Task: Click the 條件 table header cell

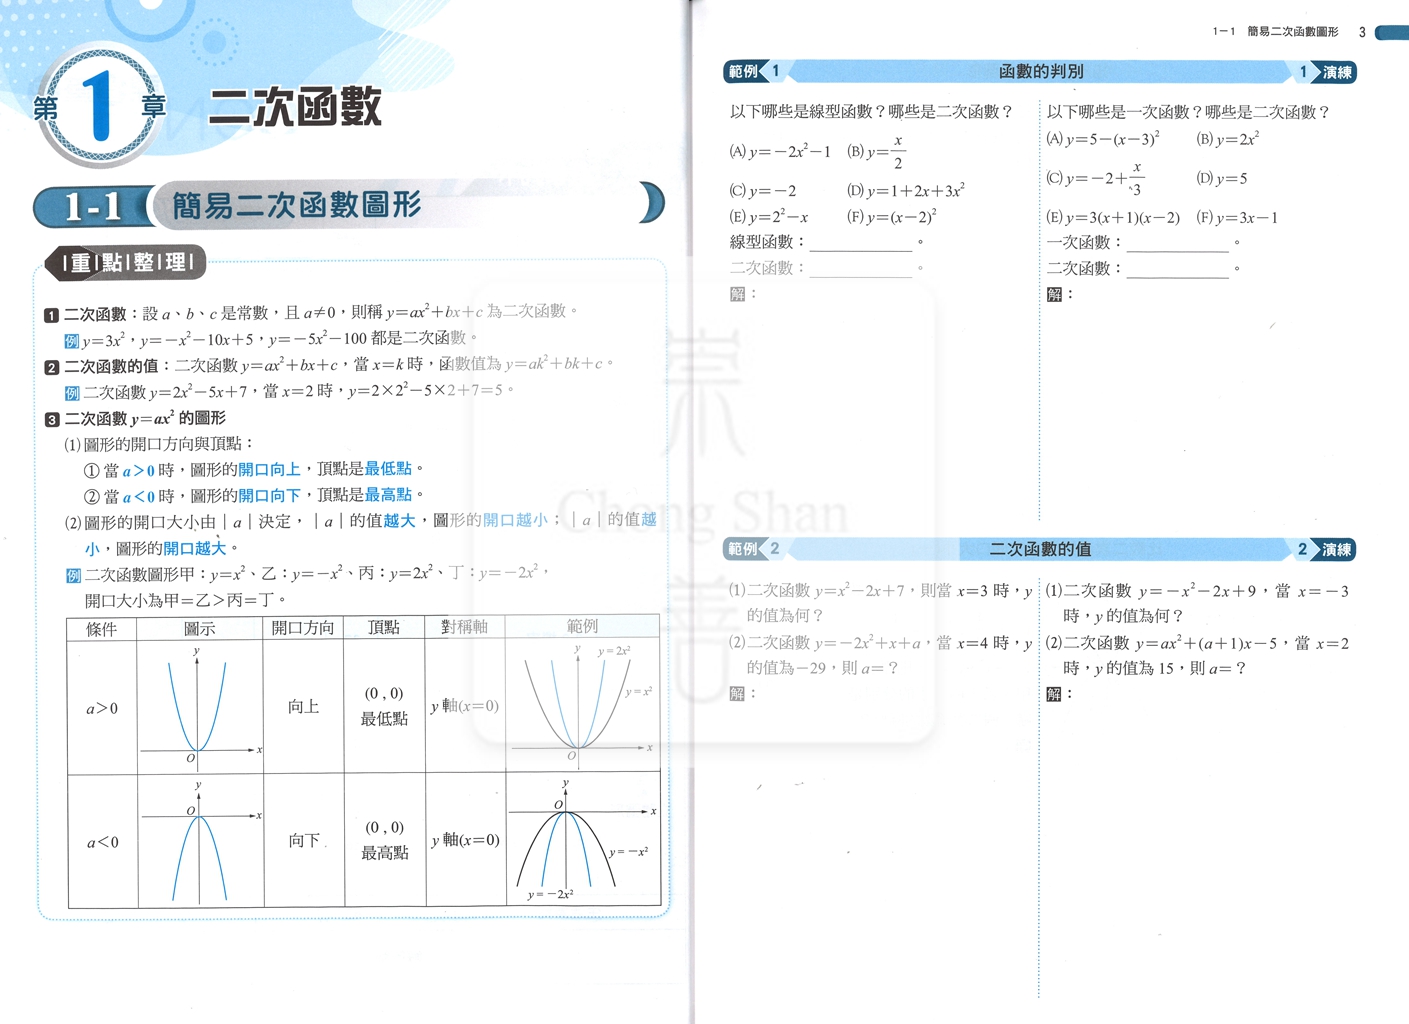Action: [x=102, y=629]
